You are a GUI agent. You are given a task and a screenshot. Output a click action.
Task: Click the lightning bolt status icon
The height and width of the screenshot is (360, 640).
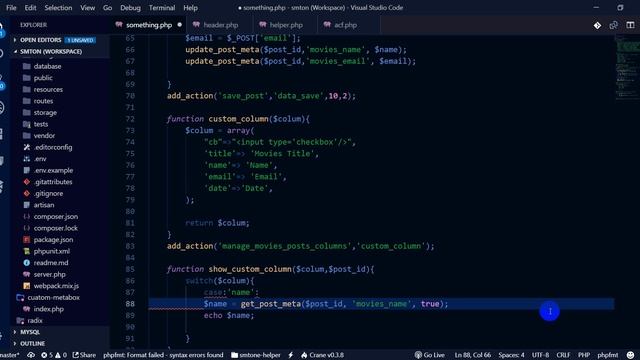pos(291,355)
